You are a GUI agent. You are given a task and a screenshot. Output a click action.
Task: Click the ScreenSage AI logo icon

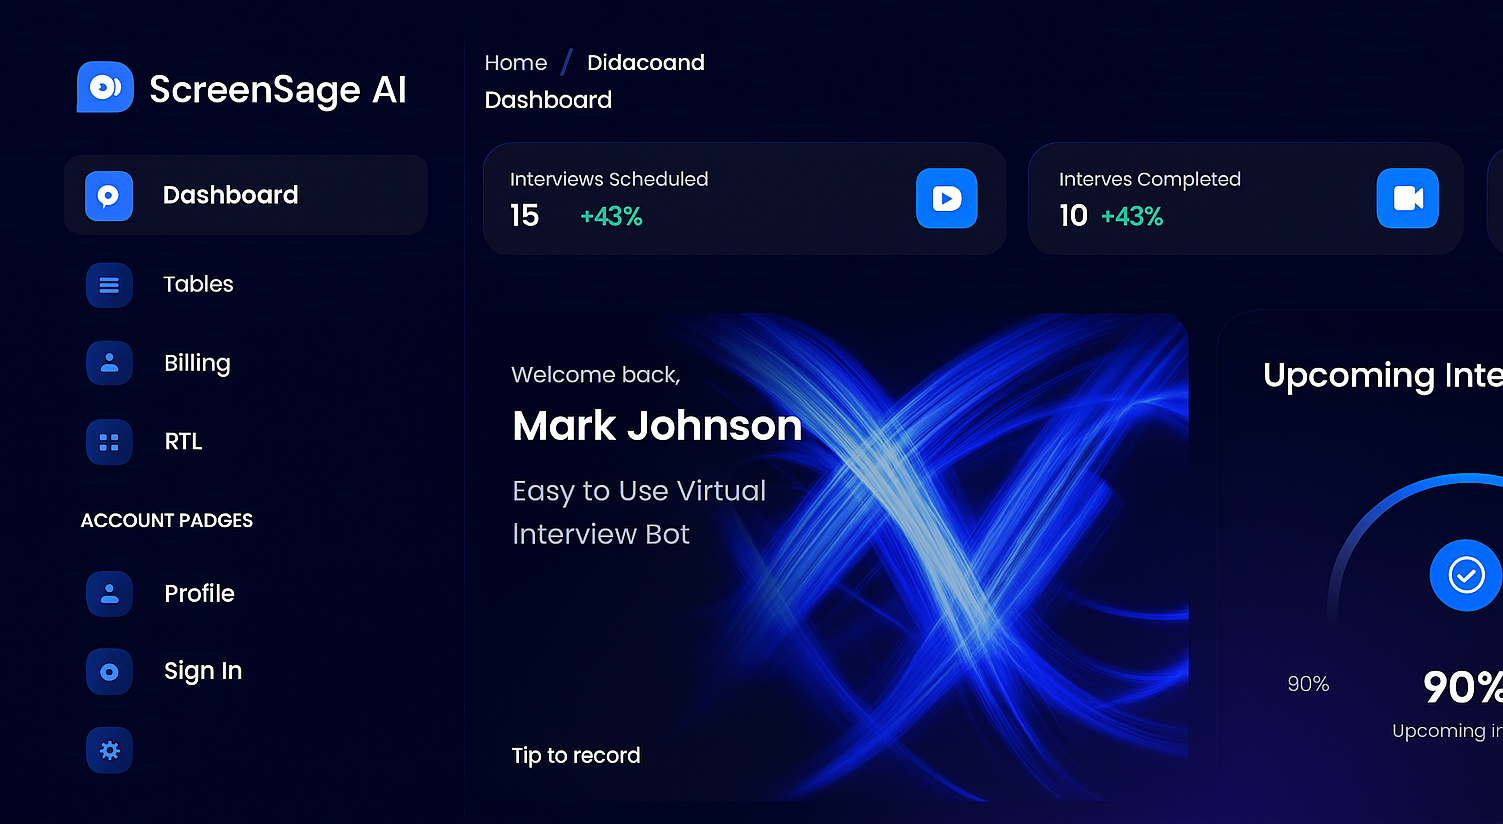click(105, 88)
